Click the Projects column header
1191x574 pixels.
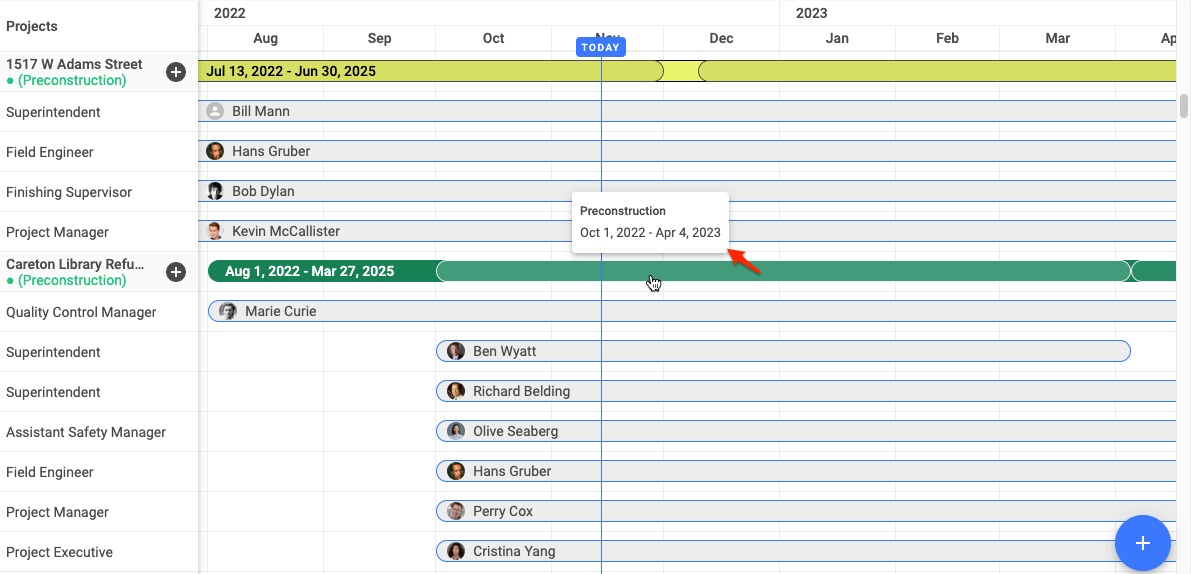point(32,26)
